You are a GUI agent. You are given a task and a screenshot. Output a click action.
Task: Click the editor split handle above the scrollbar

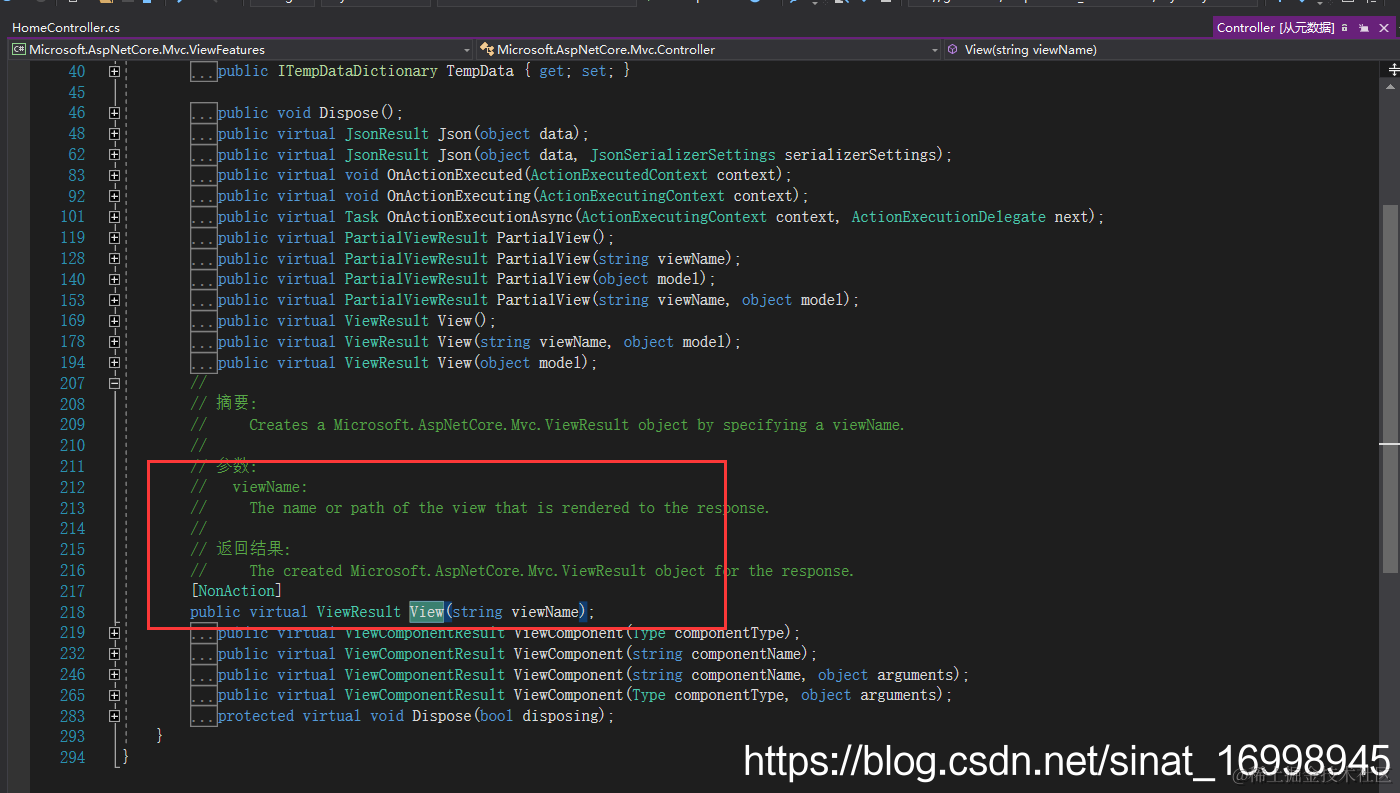click(x=1394, y=70)
